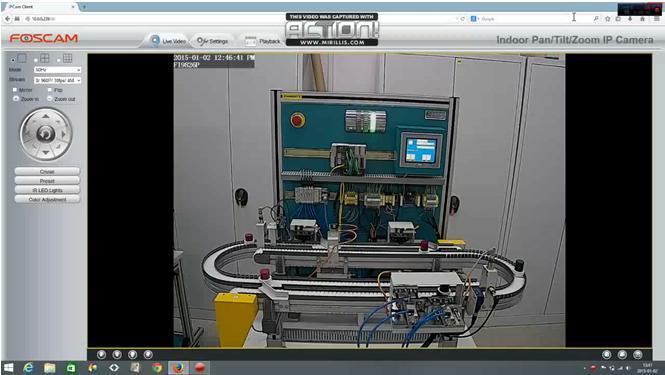Reset camera position with PTZ center button
The width and height of the screenshot is (665, 375).
(46, 134)
